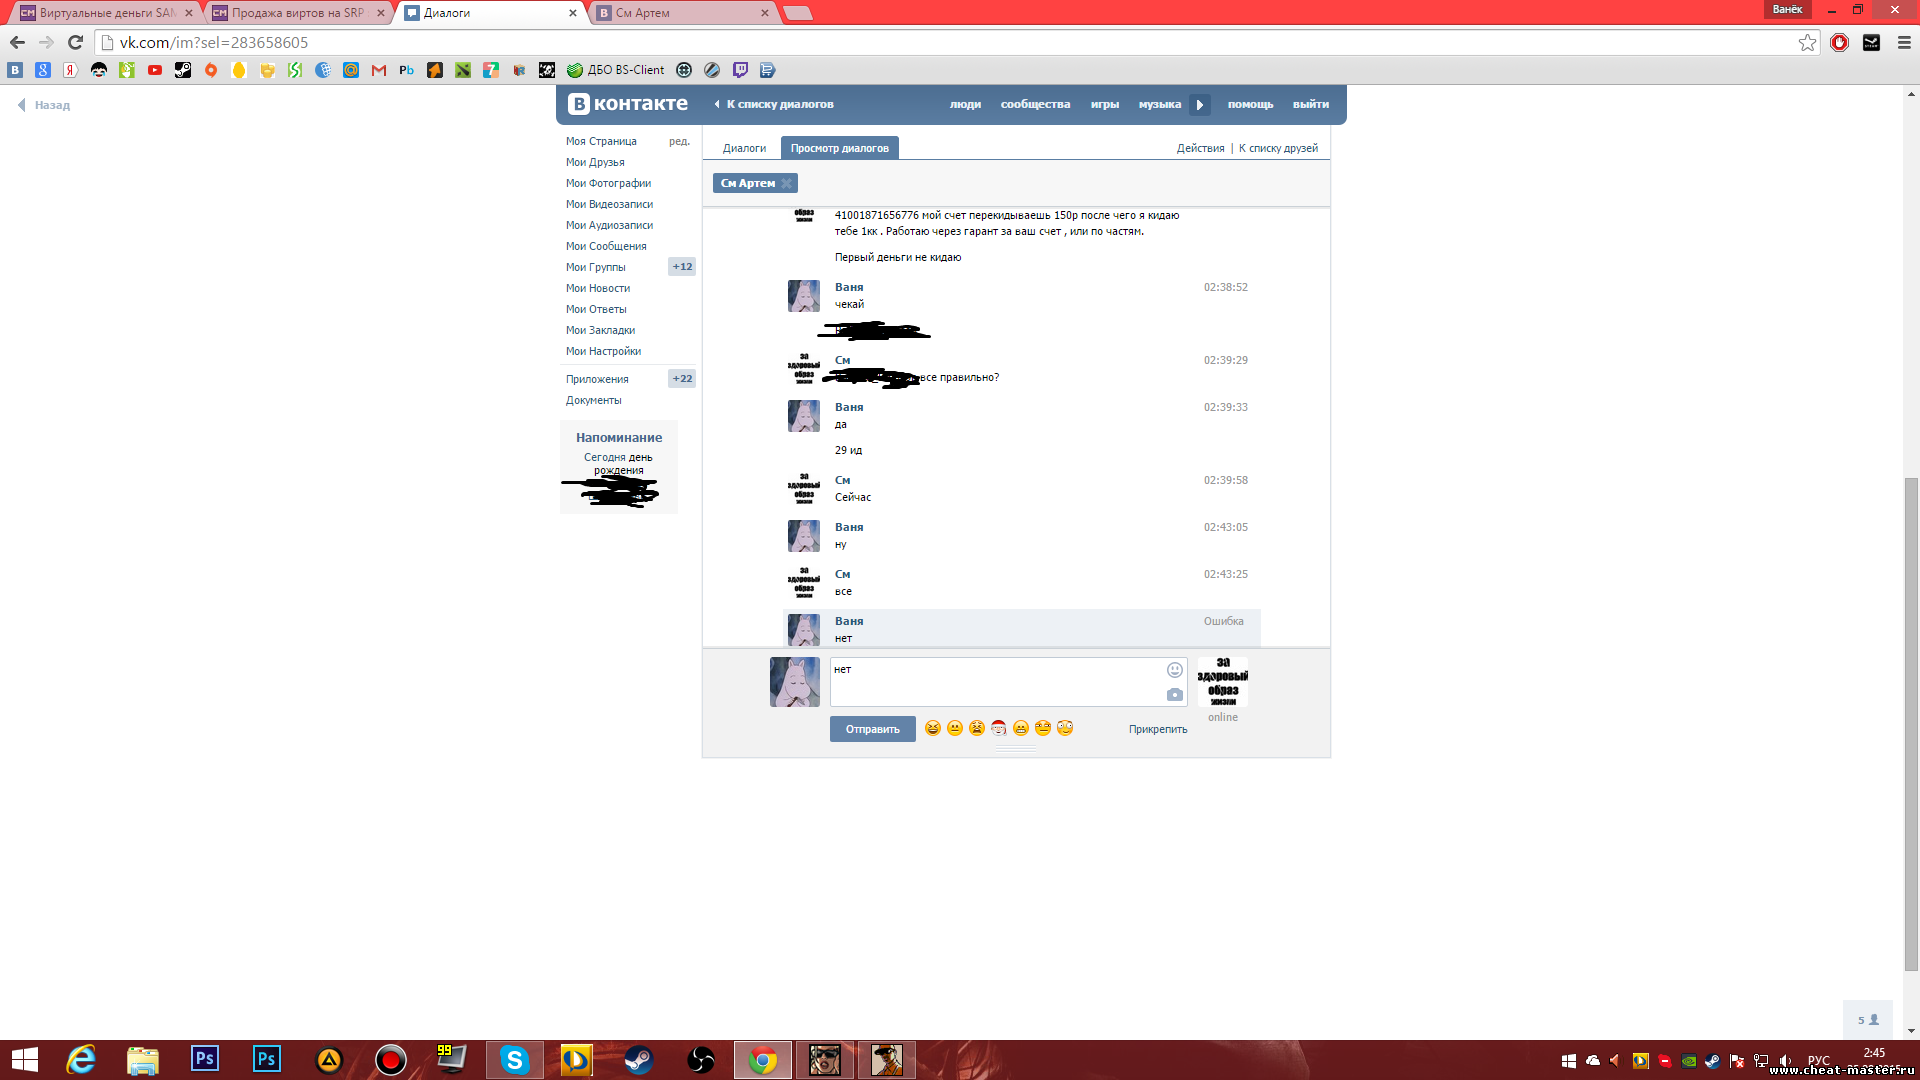Open the Действия actions dropdown
Screen dimensions: 1920x1080
coord(1200,148)
